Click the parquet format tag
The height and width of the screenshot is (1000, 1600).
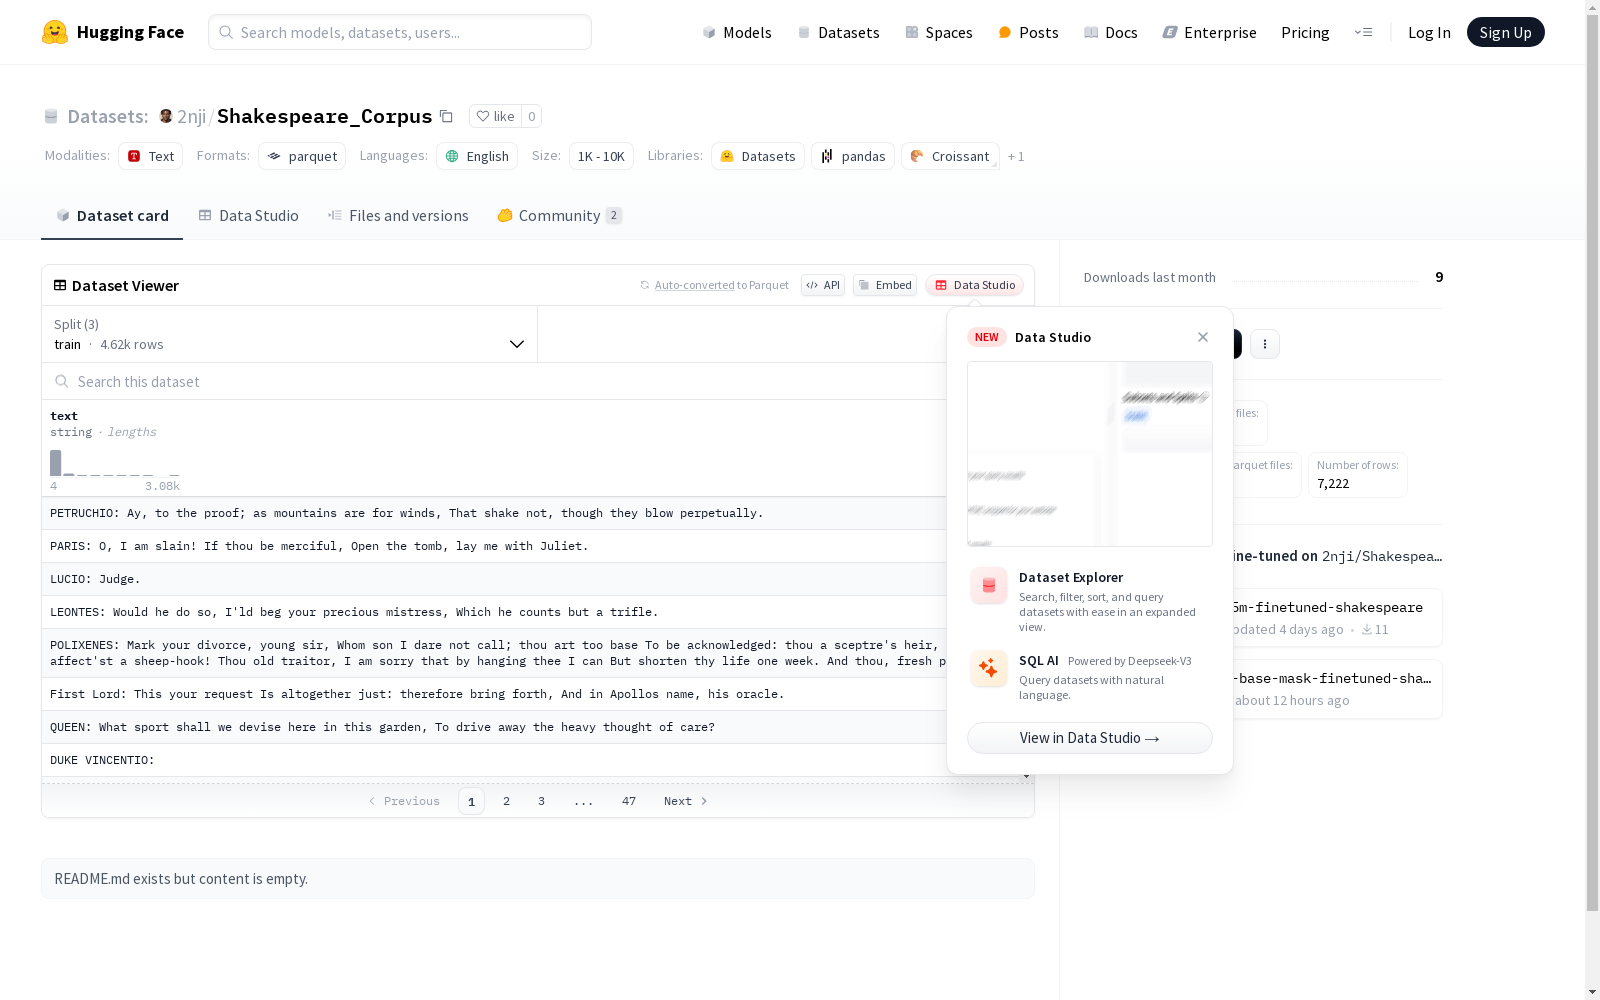pyautogui.click(x=302, y=156)
